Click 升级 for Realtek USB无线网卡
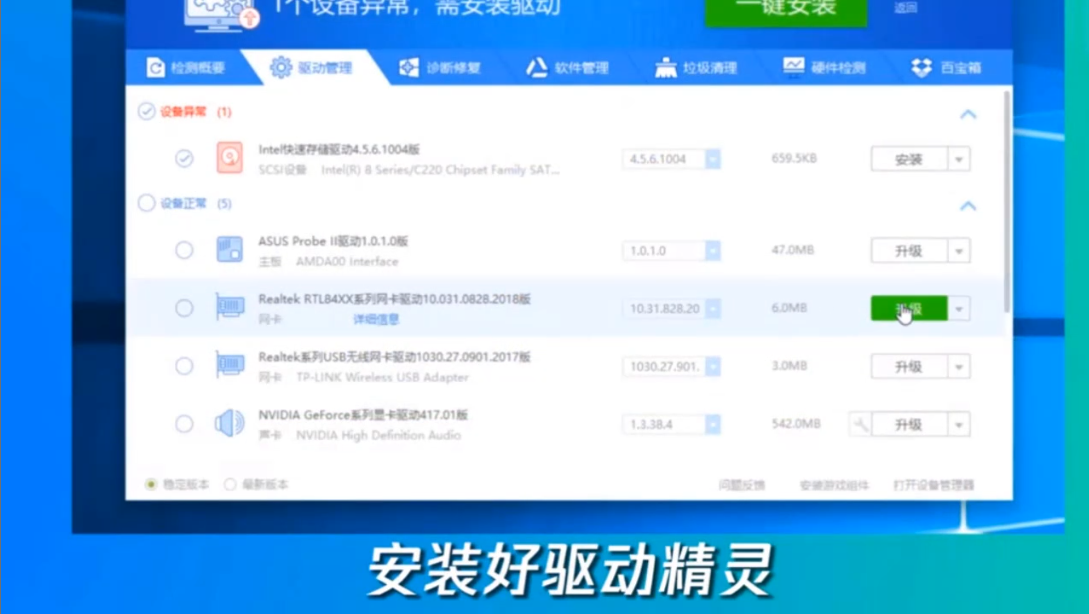Screen dimensions: 1089x614 tap(909, 366)
